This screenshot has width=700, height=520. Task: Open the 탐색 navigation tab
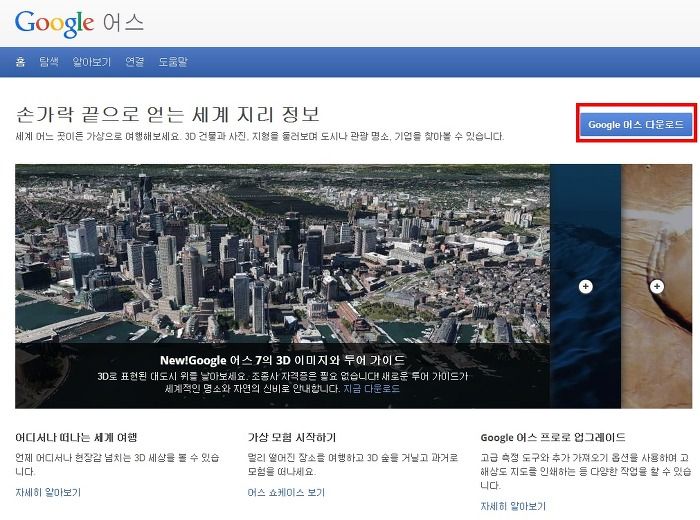click(x=49, y=62)
